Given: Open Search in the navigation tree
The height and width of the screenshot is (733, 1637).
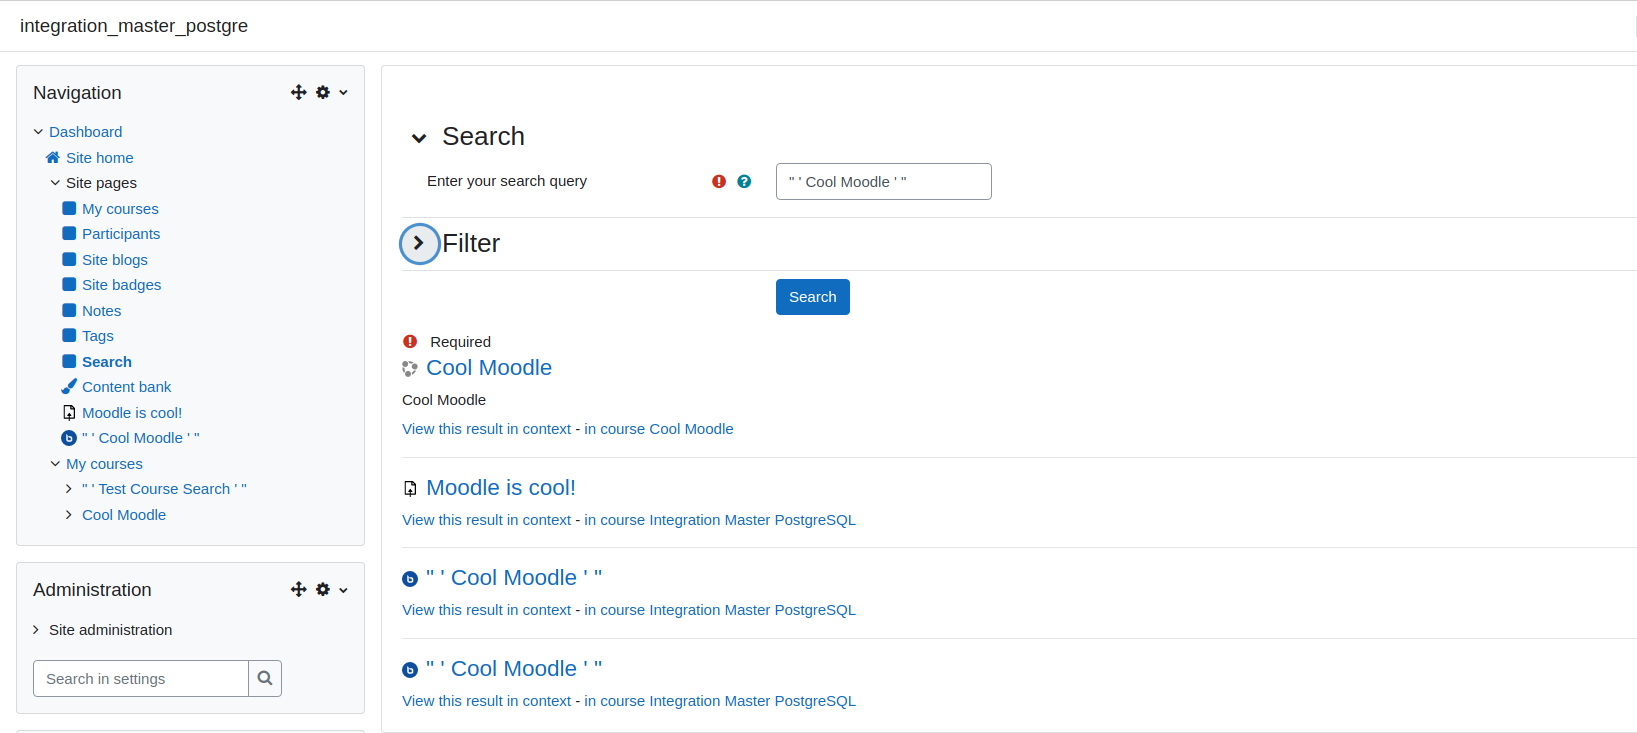Looking at the screenshot, I should point(107,361).
